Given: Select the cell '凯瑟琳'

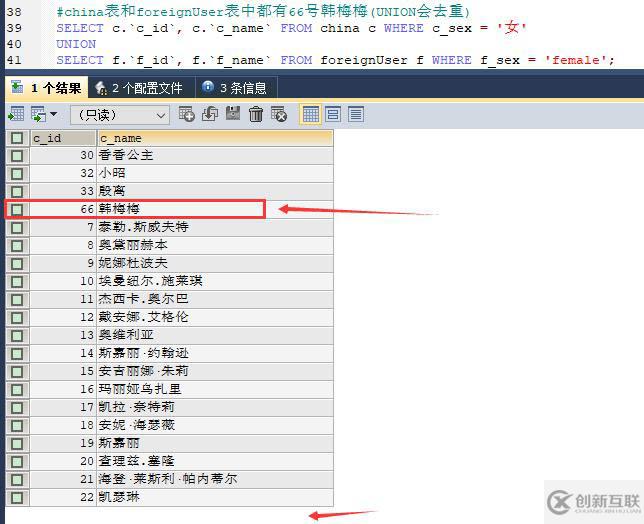Looking at the screenshot, I should click(x=215, y=498).
